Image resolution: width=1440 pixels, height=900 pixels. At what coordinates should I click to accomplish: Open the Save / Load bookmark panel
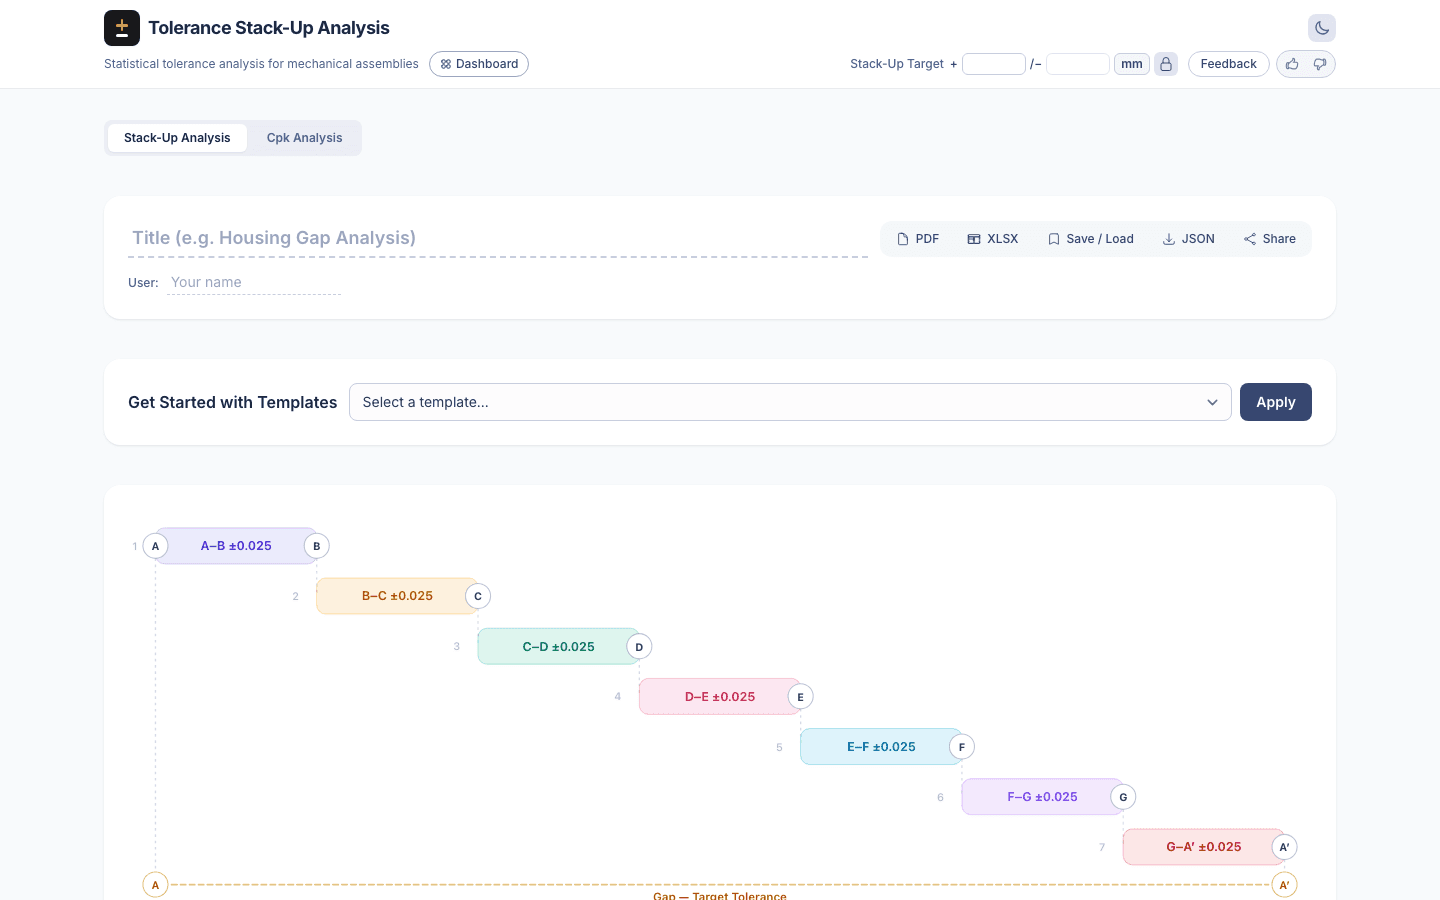[x=1090, y=238]
